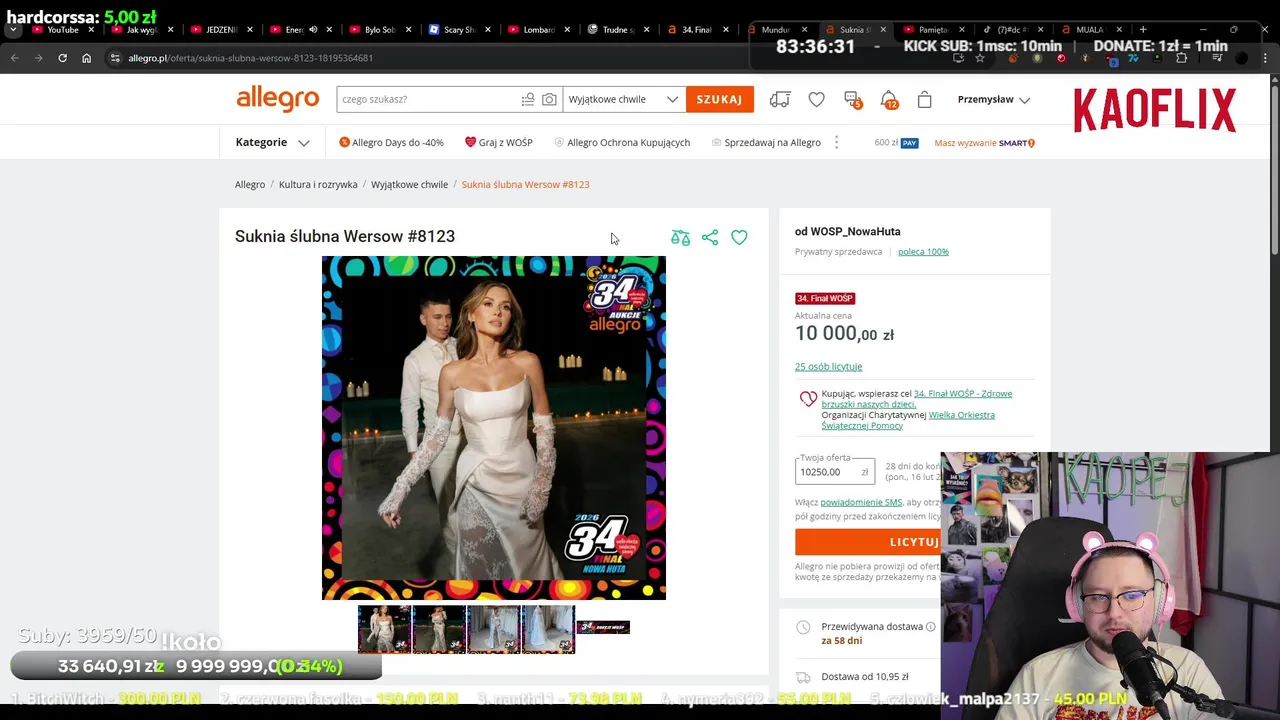Open Allegro Days do -40% link
Viewport: 1280px width, 720px height.
point(391,142)
